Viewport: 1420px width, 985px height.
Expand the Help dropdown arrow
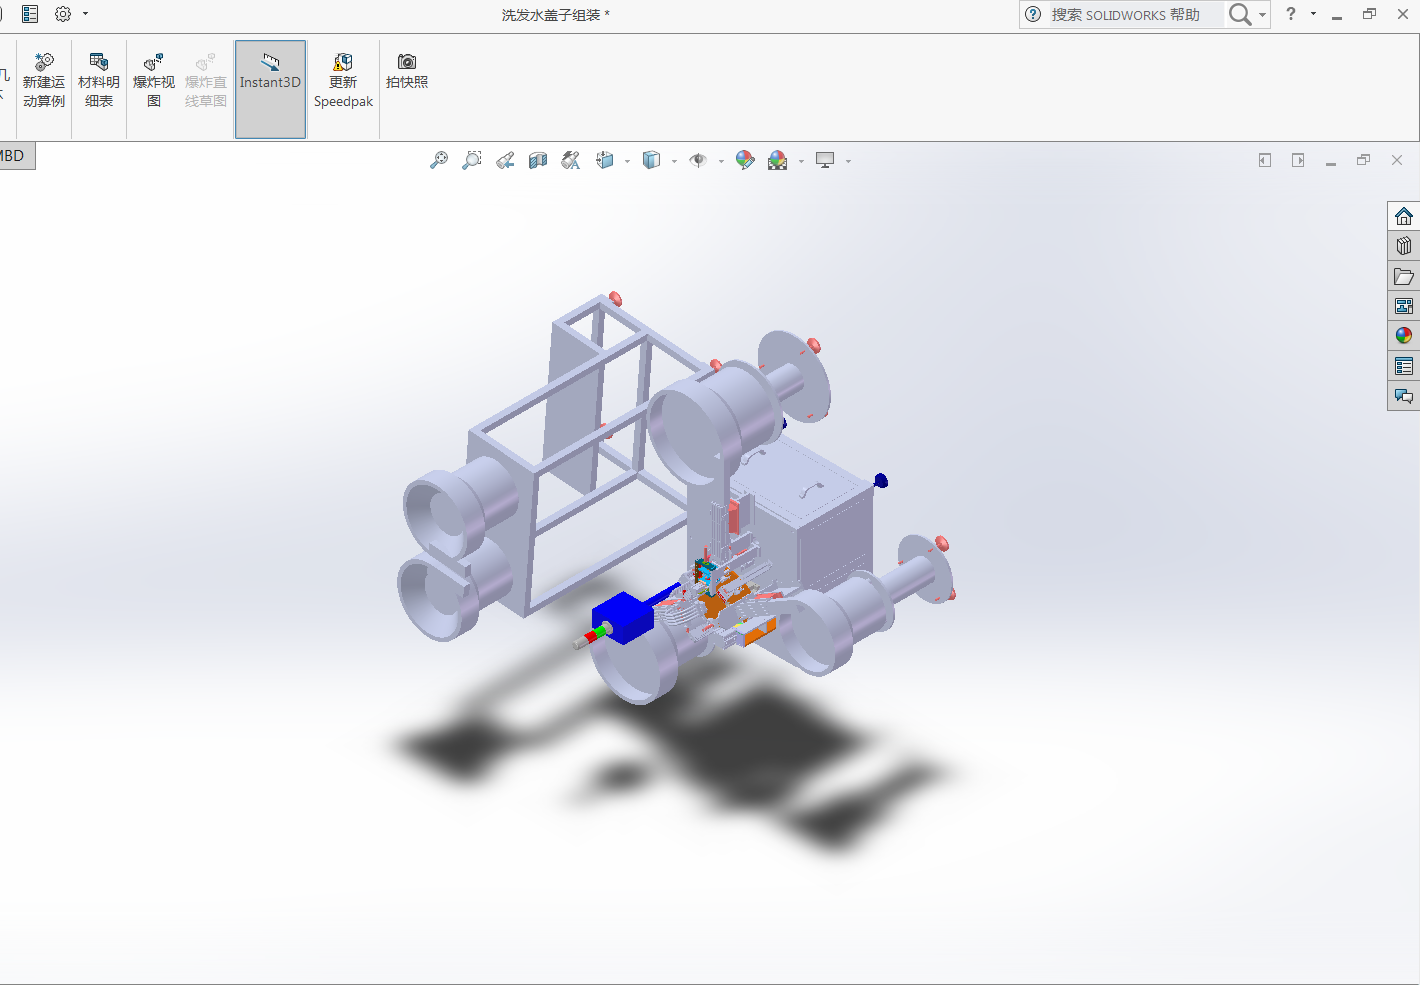1313,14
